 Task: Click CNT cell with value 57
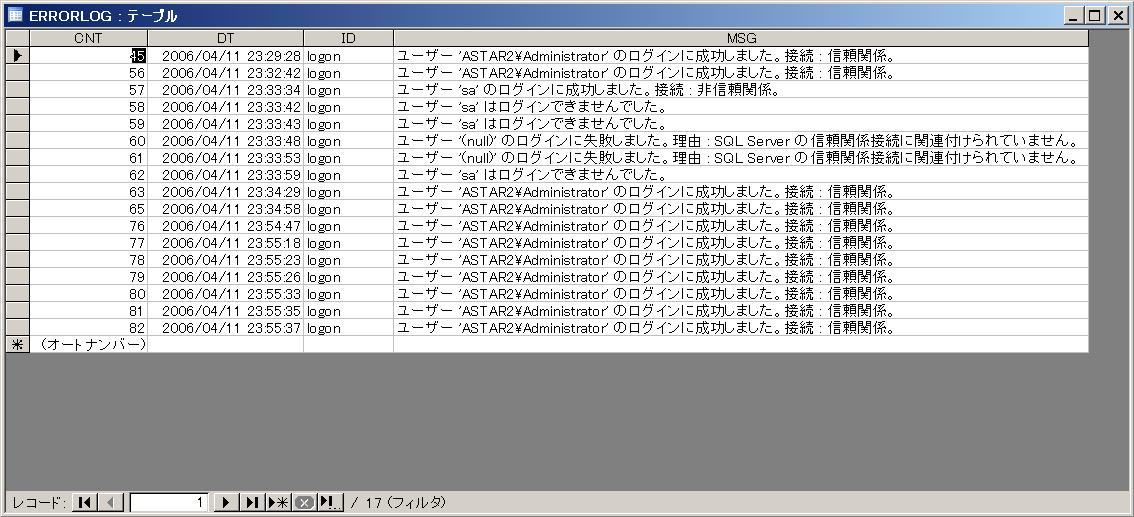tap(89, 90)
